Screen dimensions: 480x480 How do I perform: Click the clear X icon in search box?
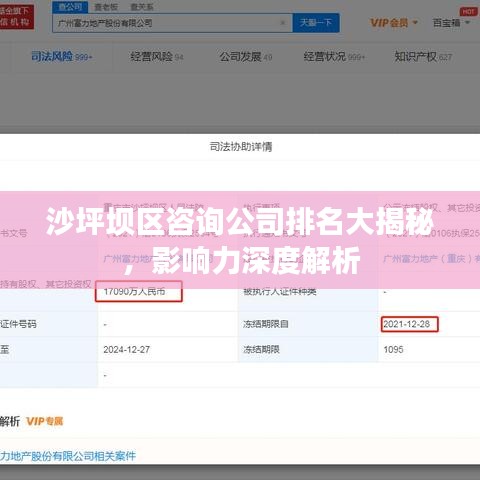283,23
